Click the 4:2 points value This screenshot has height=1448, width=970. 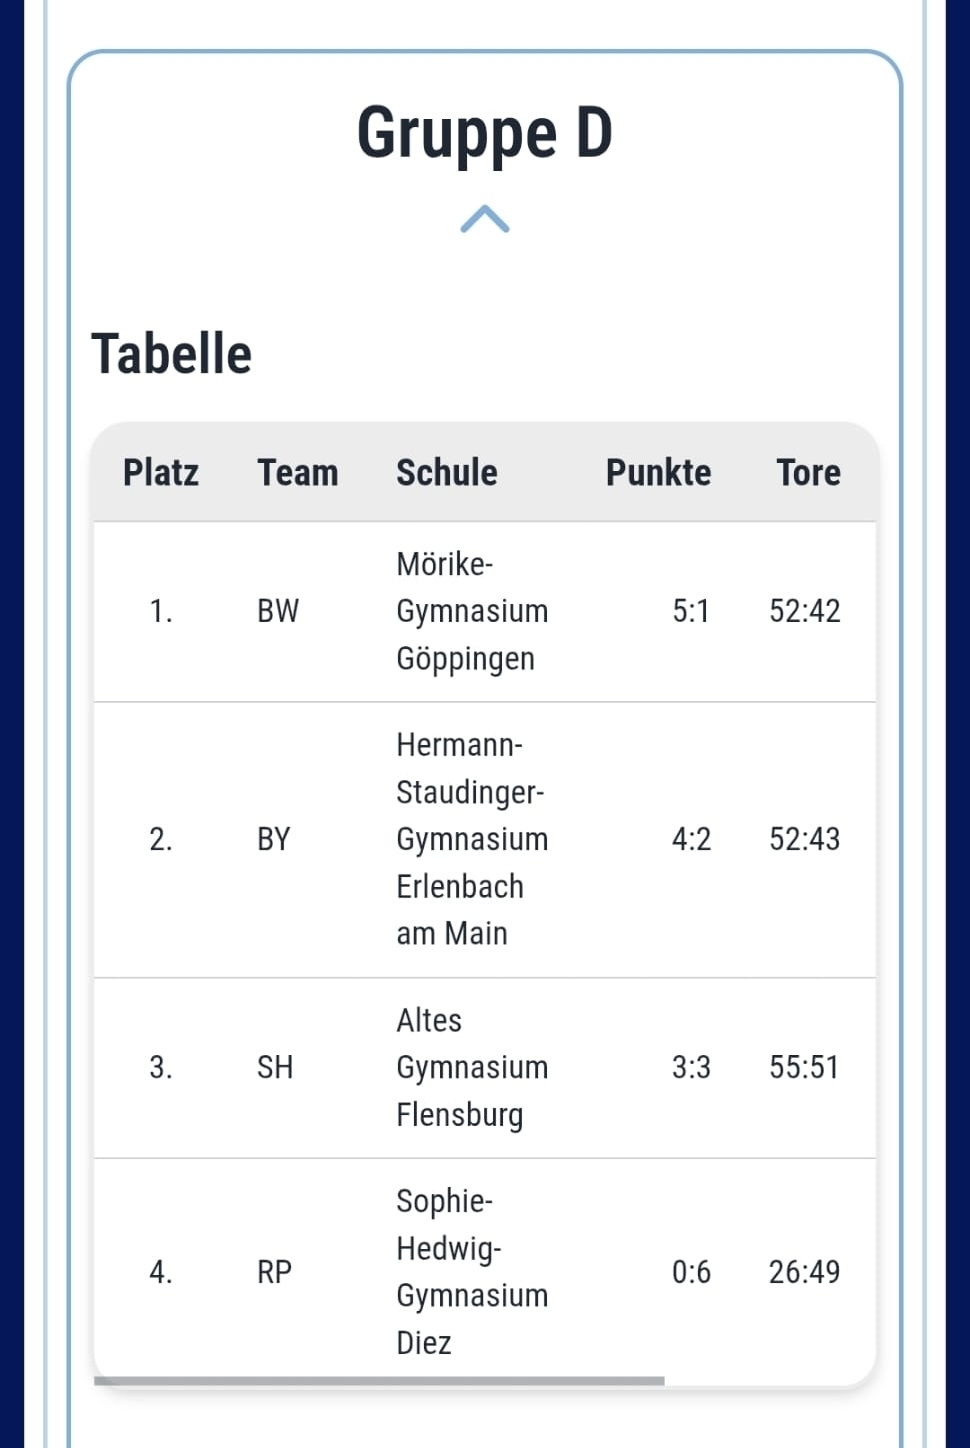click(691, 839)
